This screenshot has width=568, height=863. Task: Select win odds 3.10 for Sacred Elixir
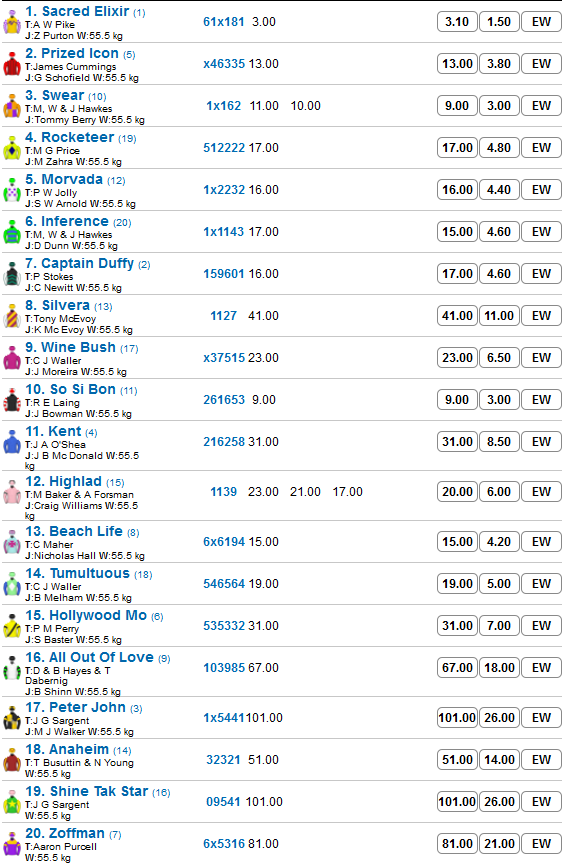tap(457, 22)
